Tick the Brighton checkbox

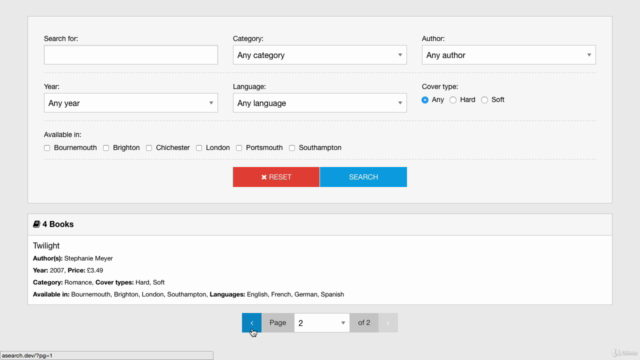pyautogui.click(x=106, y=148)
